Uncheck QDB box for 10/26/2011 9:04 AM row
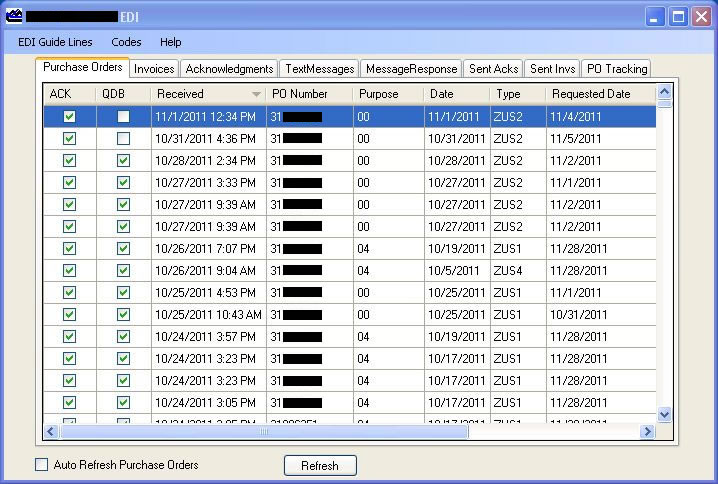This screenshot has height=484, width=718. point(123,270)
